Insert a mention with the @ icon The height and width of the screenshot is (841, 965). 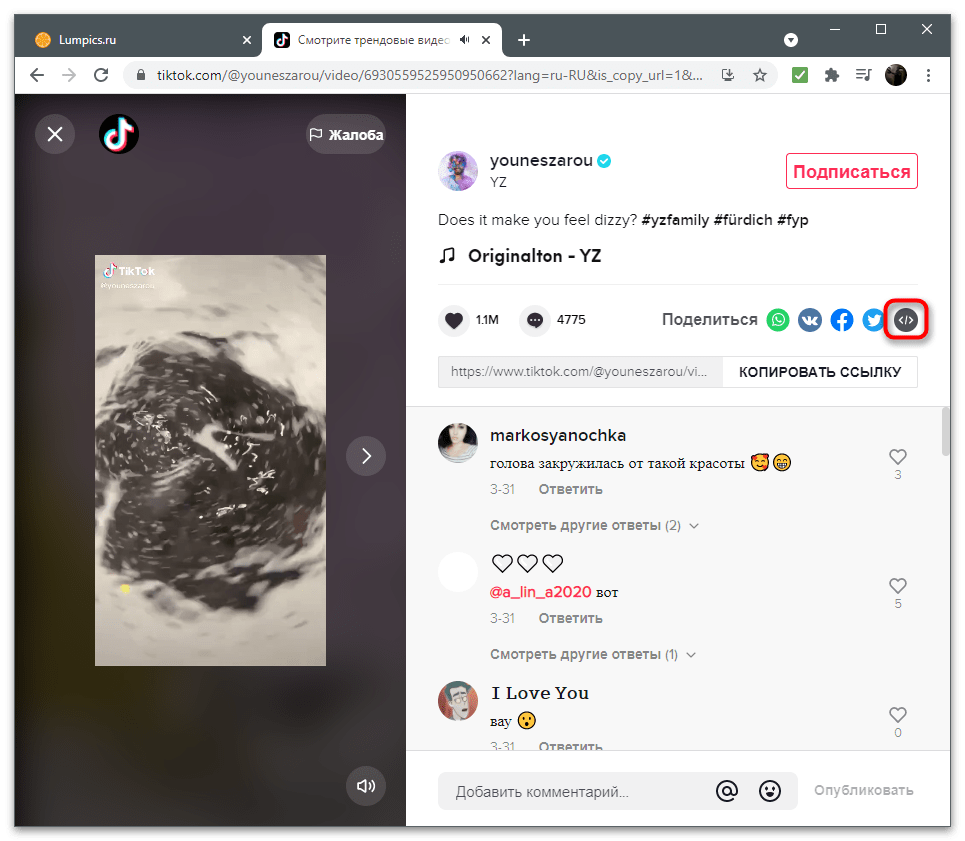(x=727, y=791)
